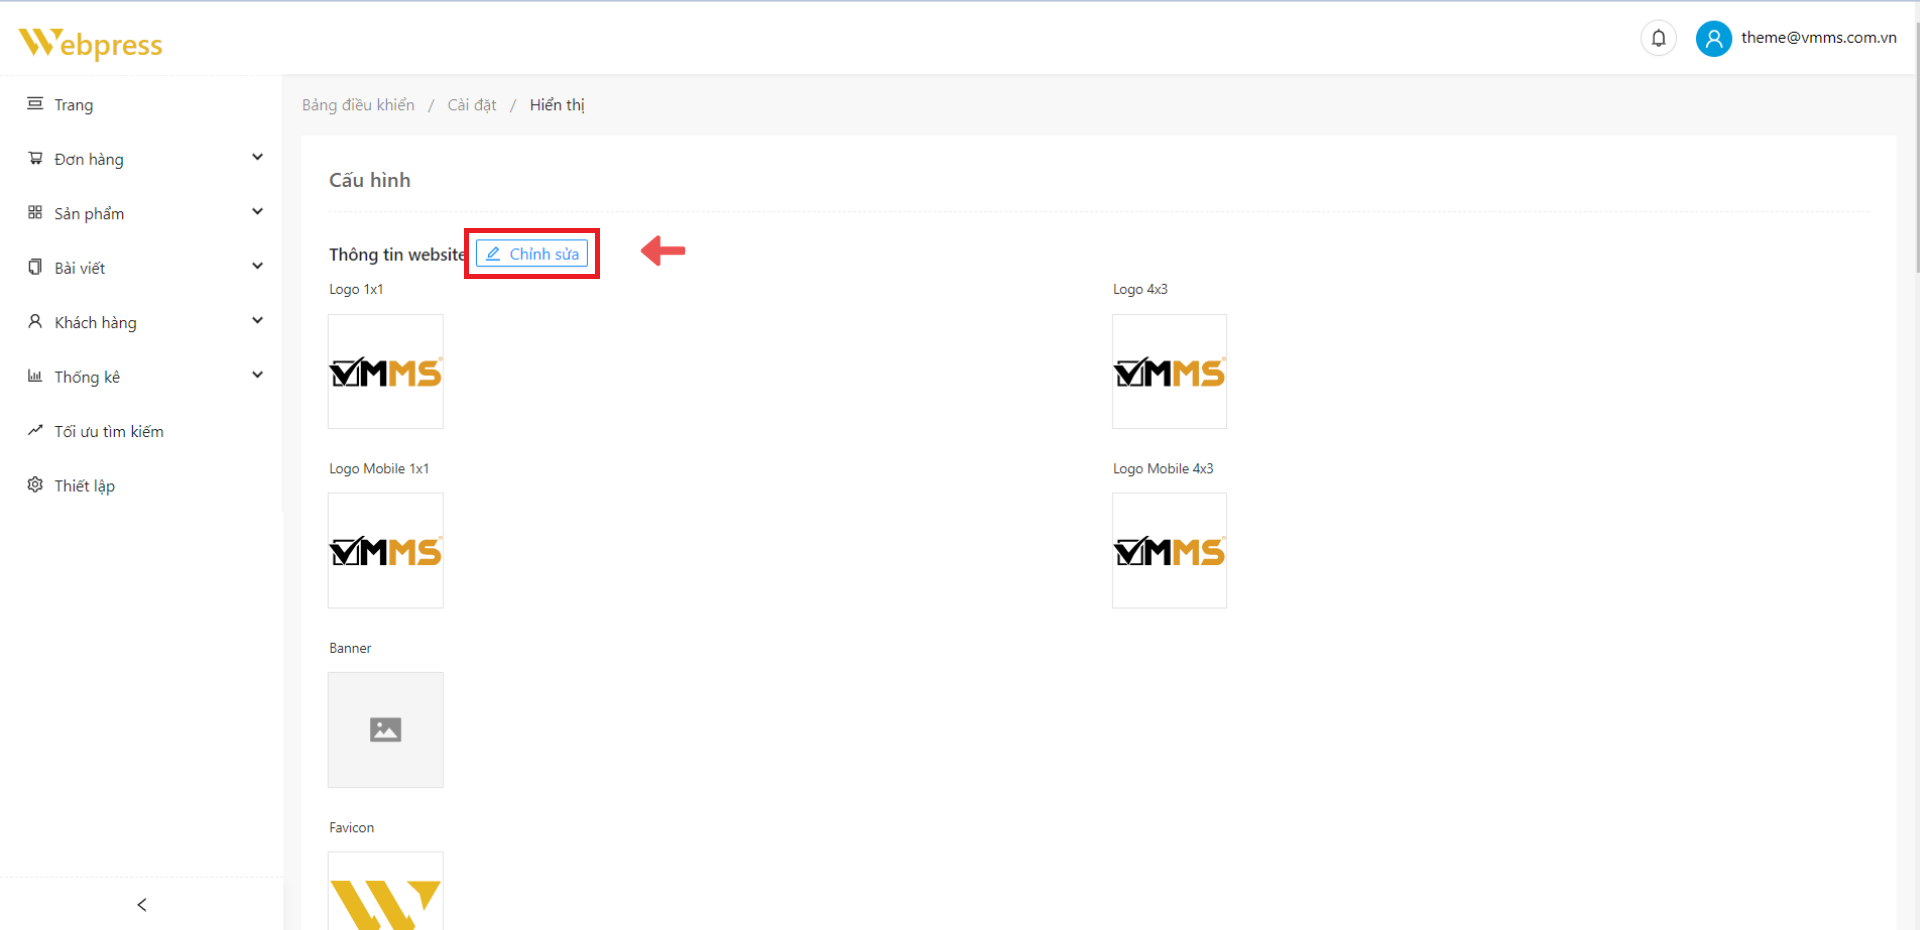Click the Khách hàng person icon
1920x930 pixels.
[x=35, y=321]
